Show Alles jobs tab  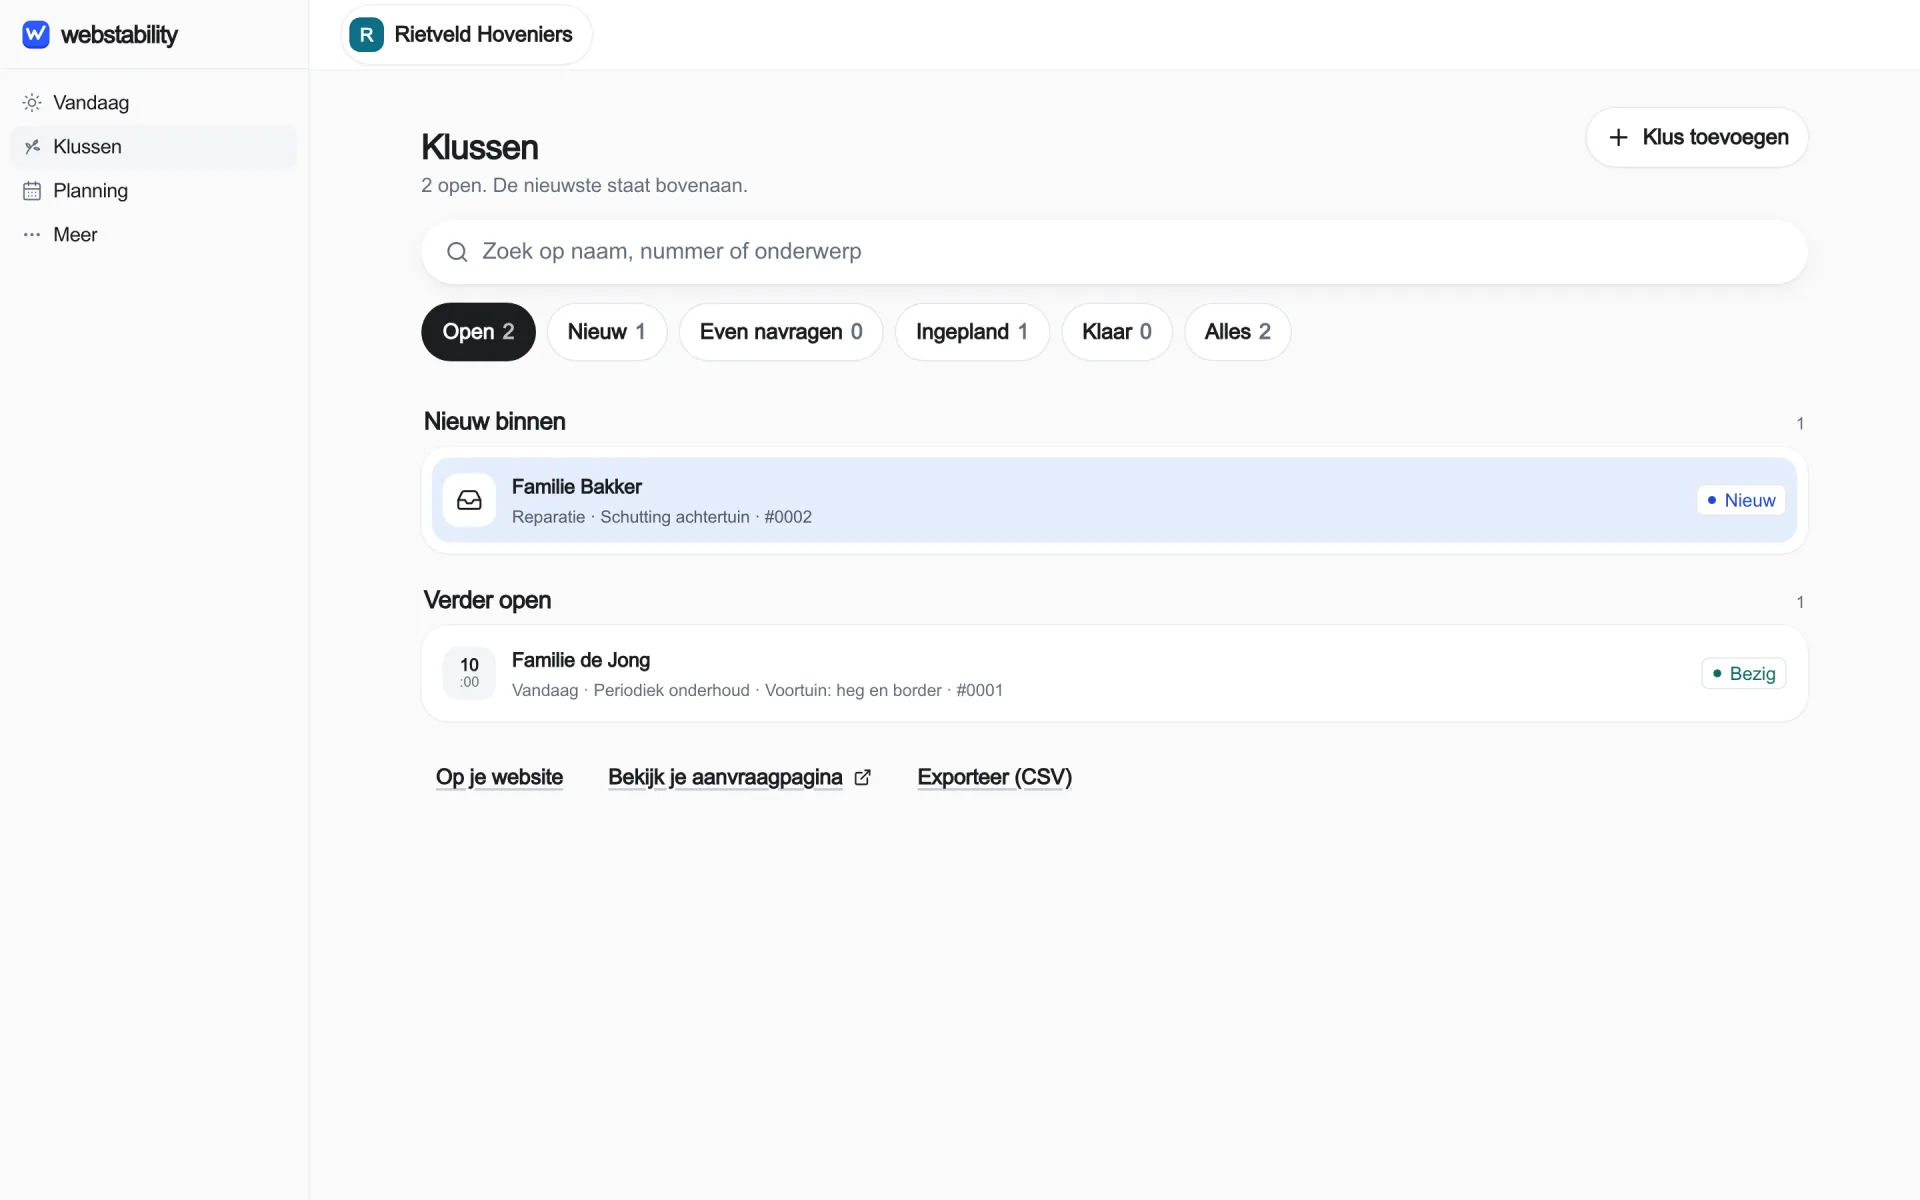click(x=1238, y=332)
